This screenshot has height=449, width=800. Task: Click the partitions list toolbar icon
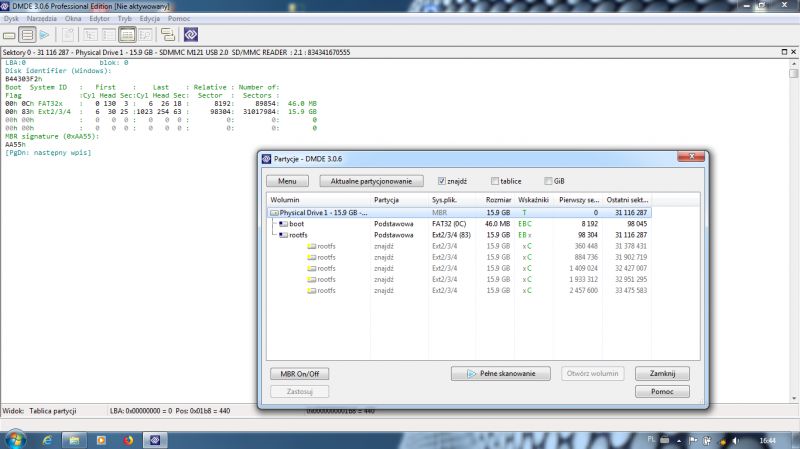(x=27, y=35)
